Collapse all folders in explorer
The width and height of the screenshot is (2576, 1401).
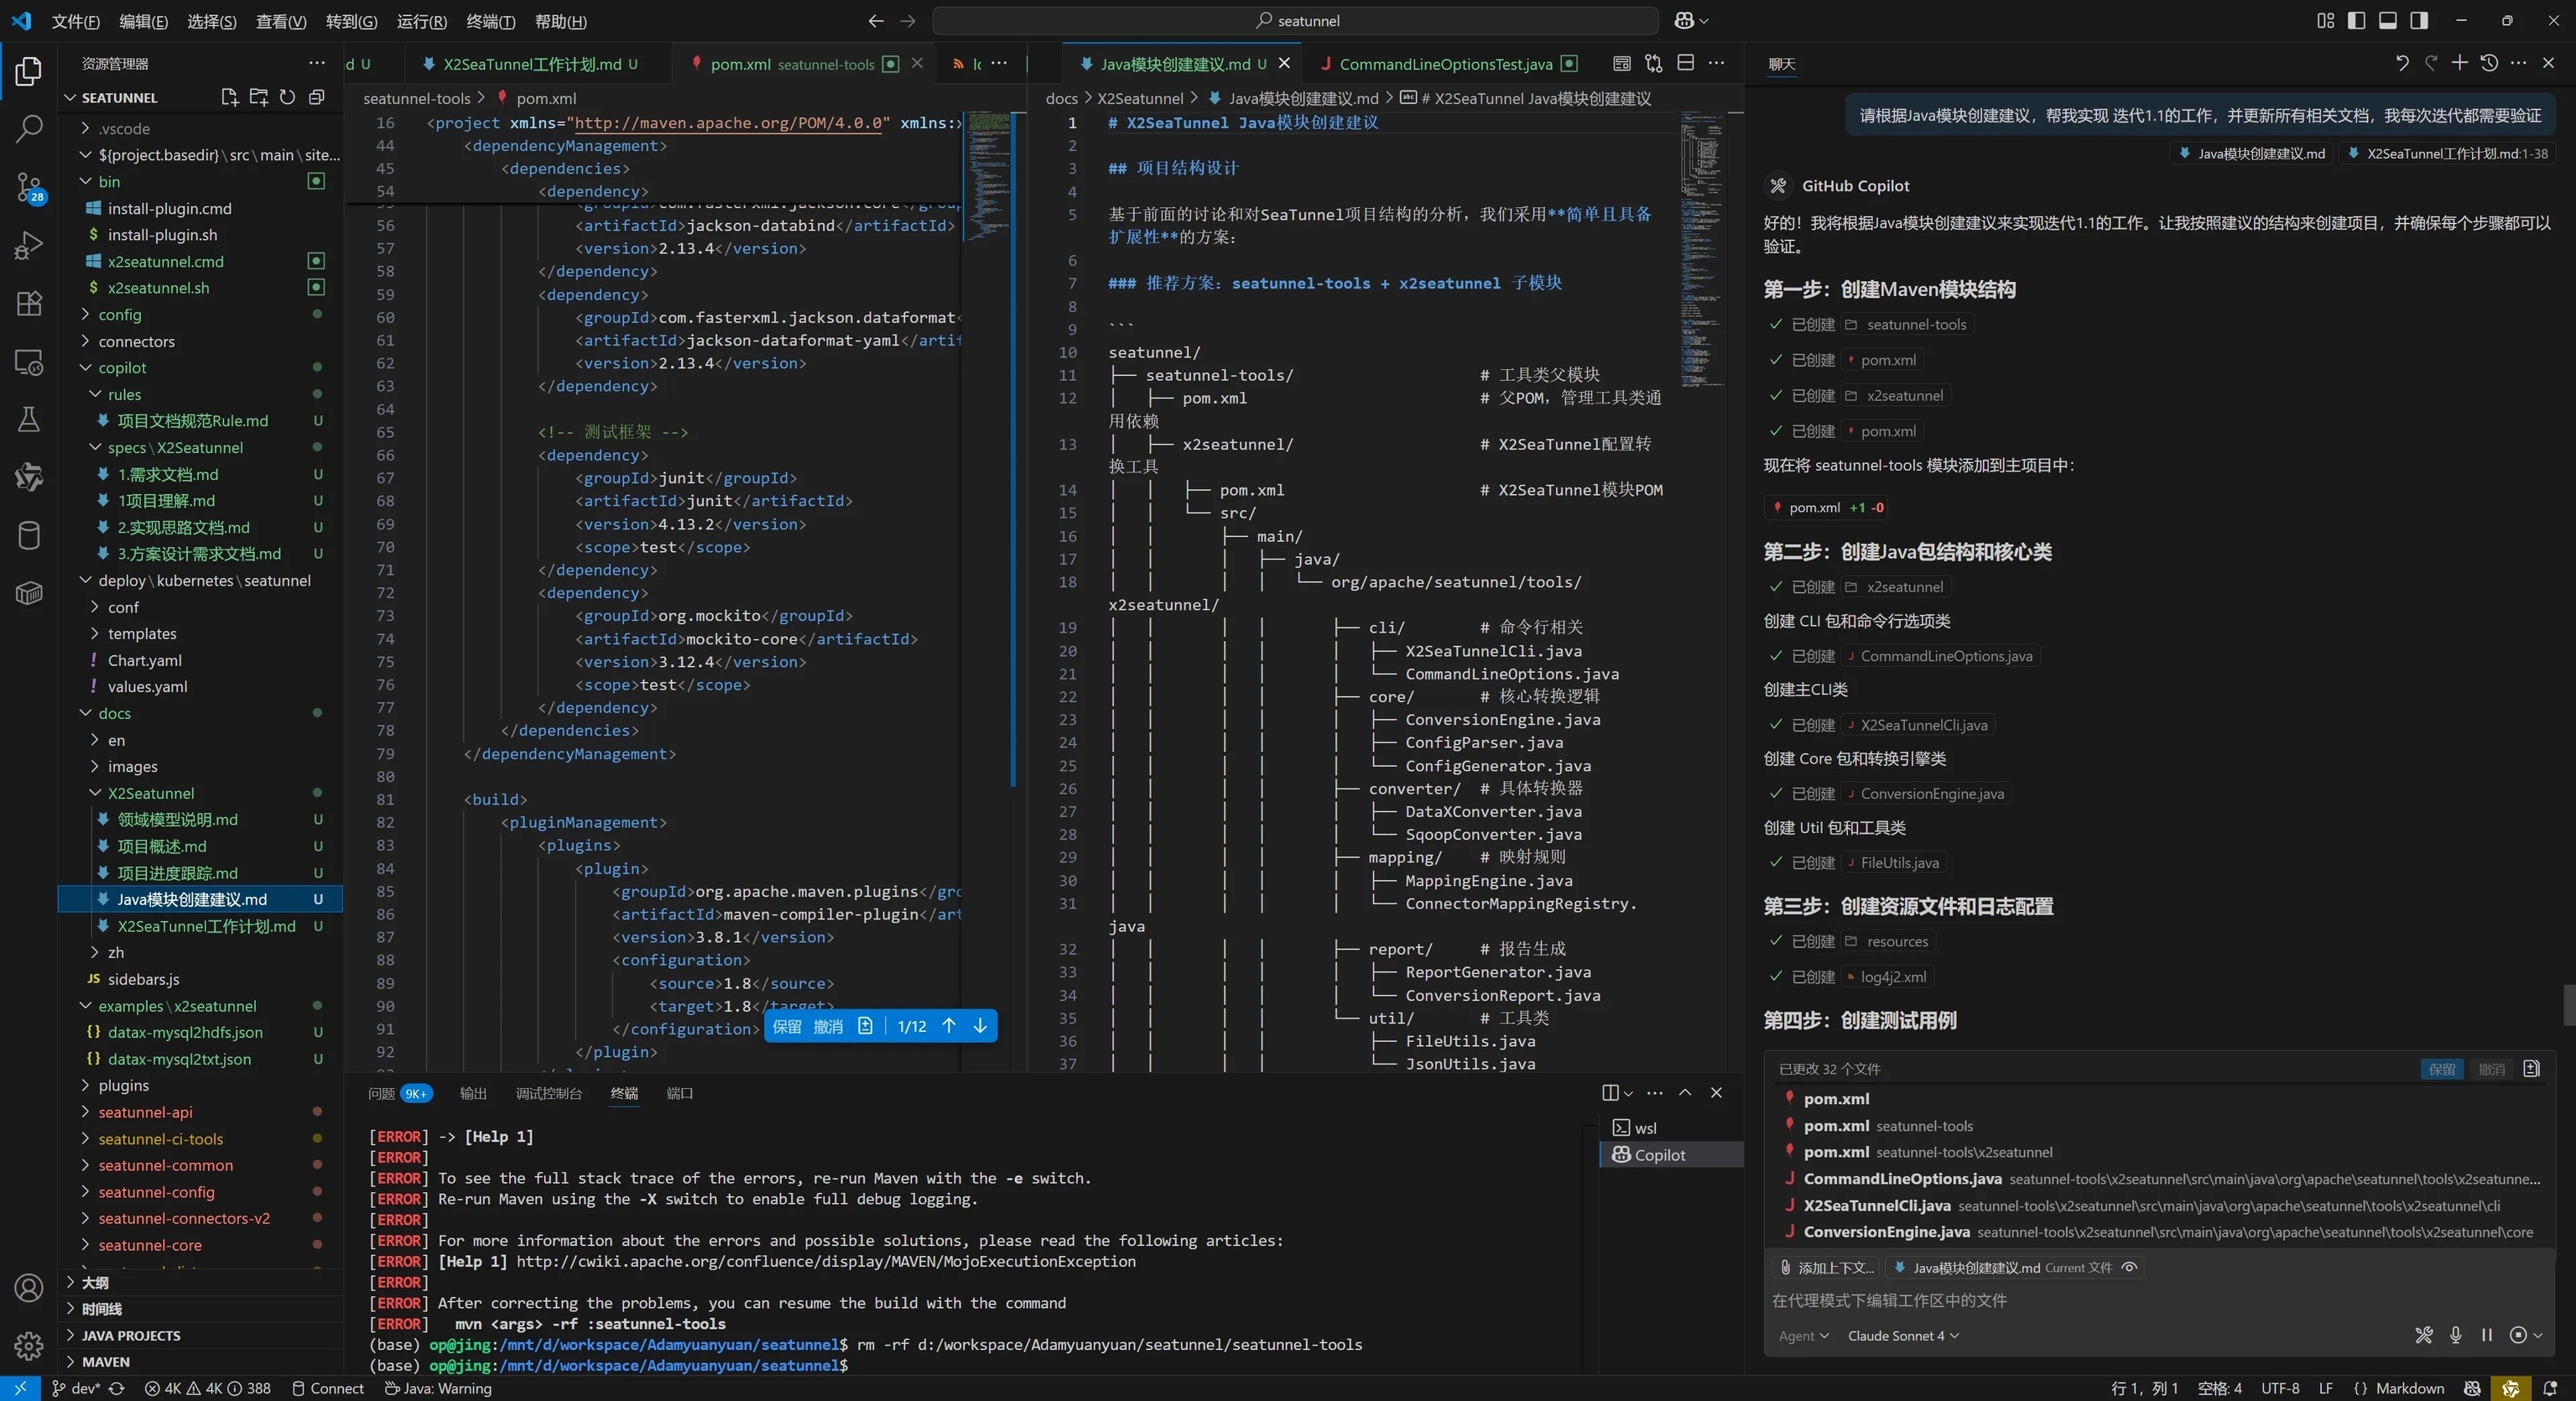click(x=316, y=97)
